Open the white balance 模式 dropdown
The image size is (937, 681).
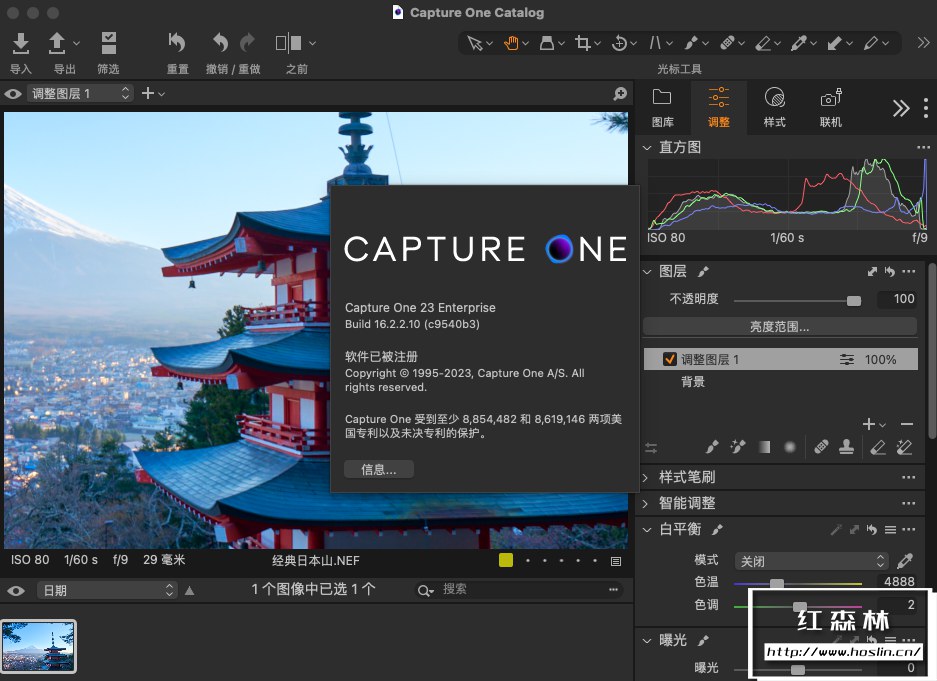tap(811, 561)
